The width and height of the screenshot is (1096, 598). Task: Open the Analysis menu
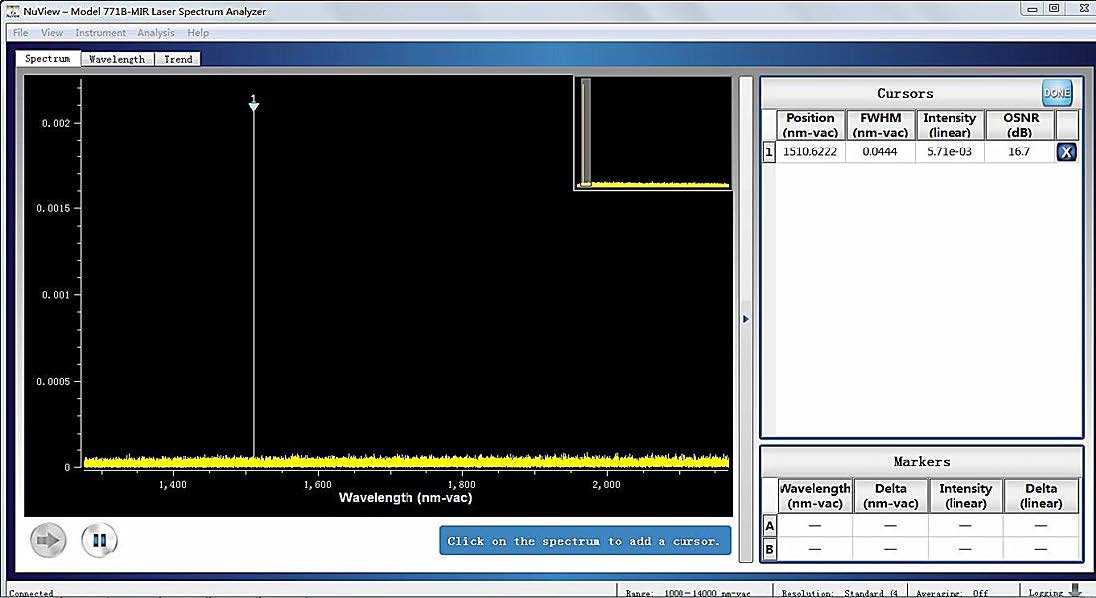click(x=155, y=33)
